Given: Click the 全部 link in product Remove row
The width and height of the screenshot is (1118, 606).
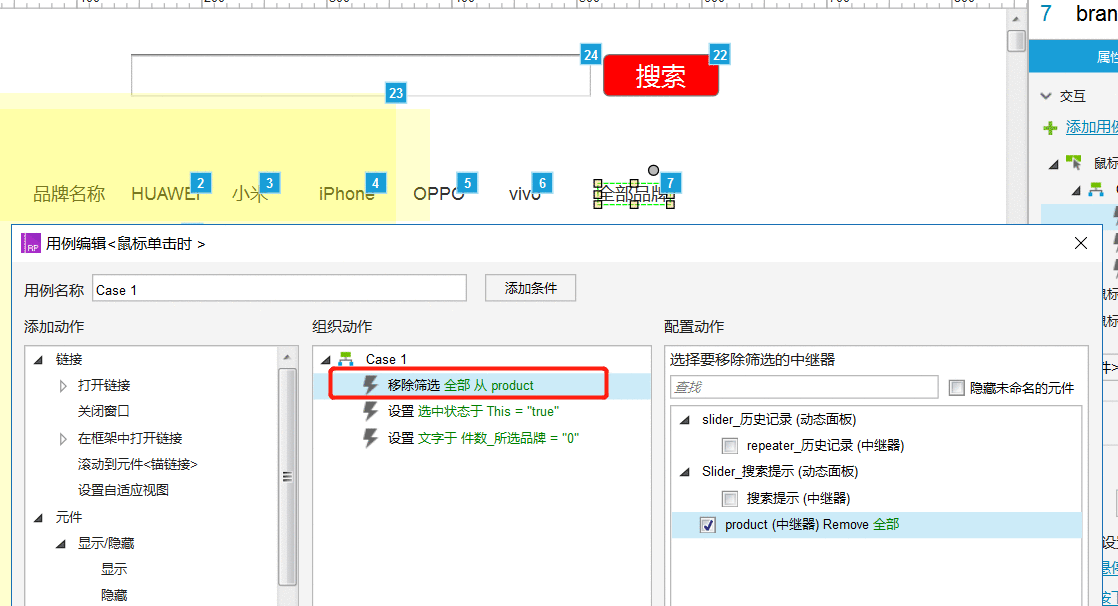Looking at the screenshot, I should (886, 525).
